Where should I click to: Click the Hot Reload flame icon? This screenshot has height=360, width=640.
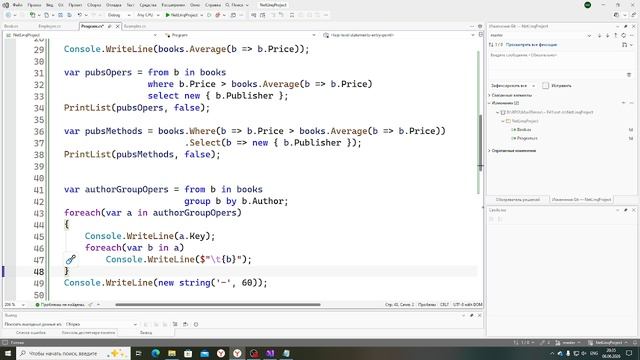(x=218, y=15)
